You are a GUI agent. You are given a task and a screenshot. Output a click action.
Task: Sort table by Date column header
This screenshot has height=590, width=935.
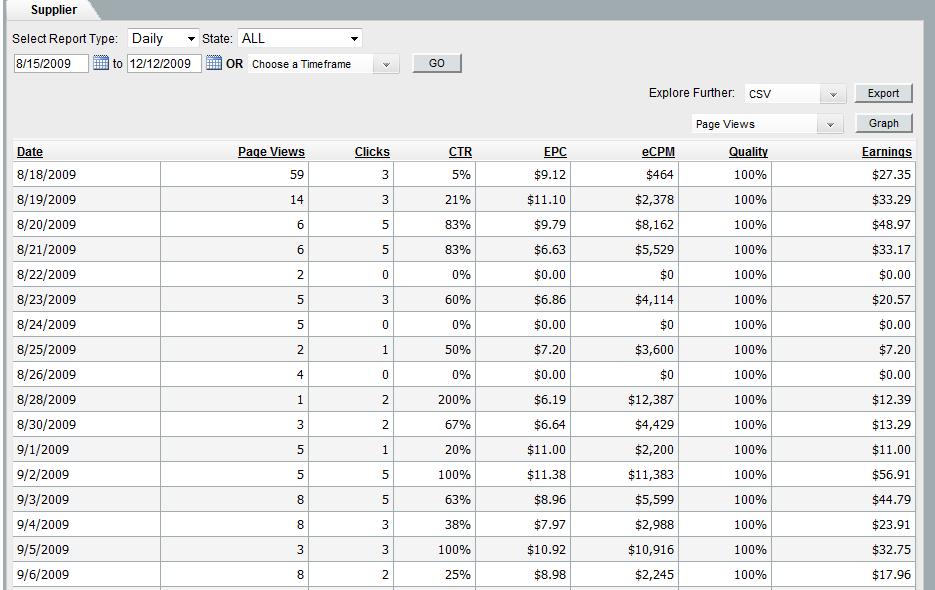[30, 152]
